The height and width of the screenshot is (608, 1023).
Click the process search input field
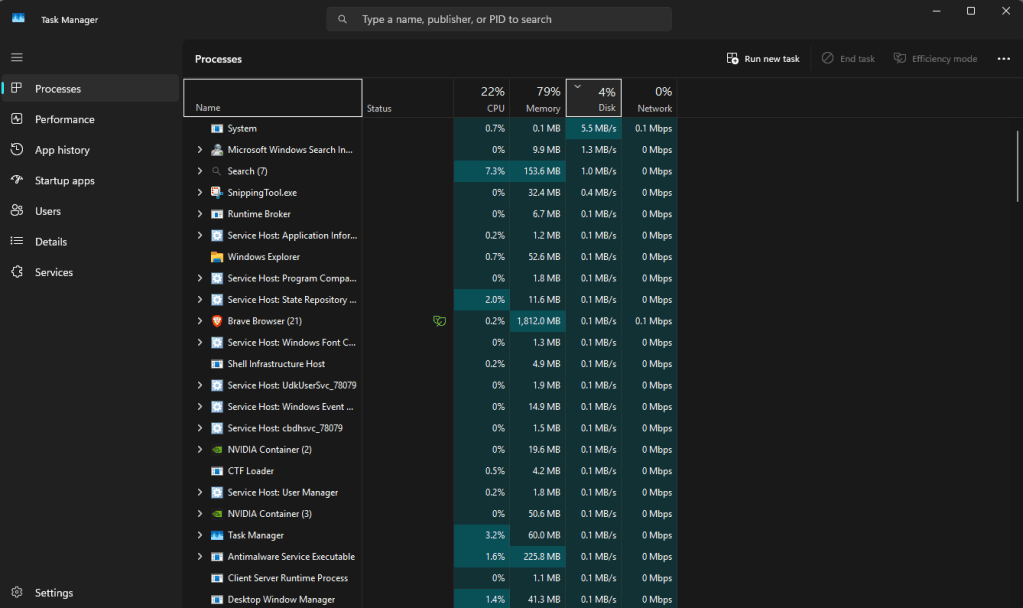coord(499,20)
